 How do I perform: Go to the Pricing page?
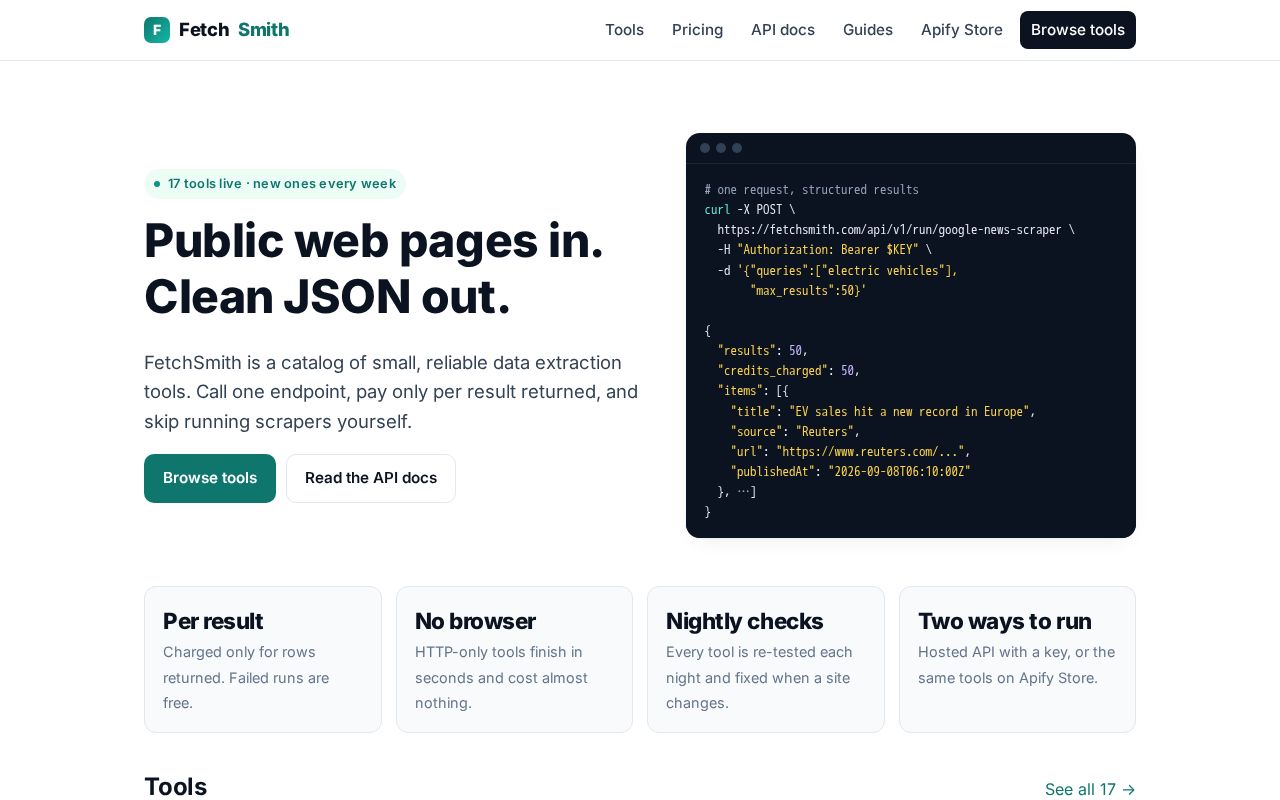(x=697, y=30)
